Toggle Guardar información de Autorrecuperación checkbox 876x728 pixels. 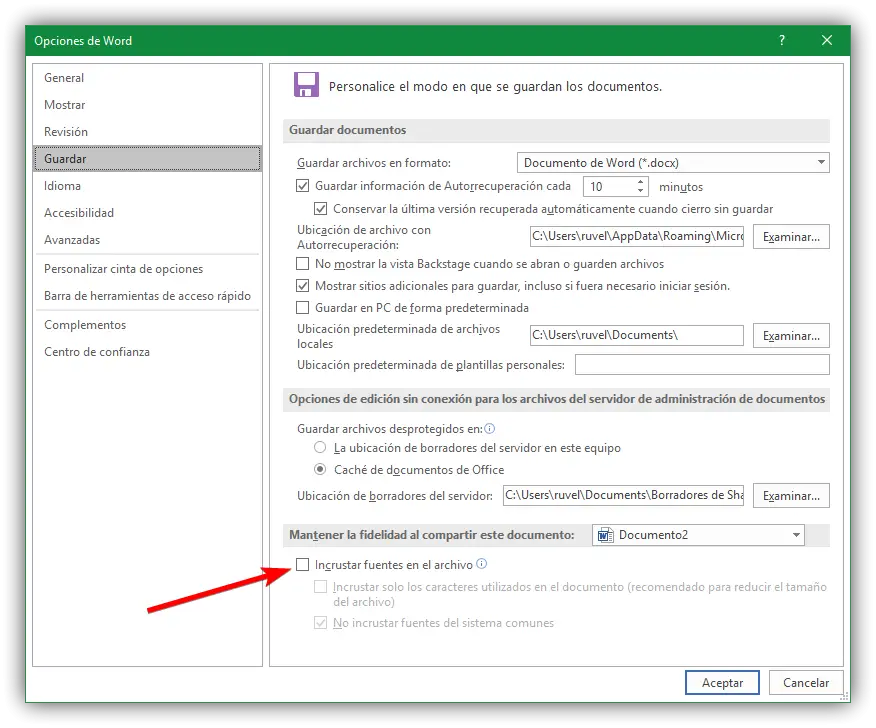coord(302,185)
